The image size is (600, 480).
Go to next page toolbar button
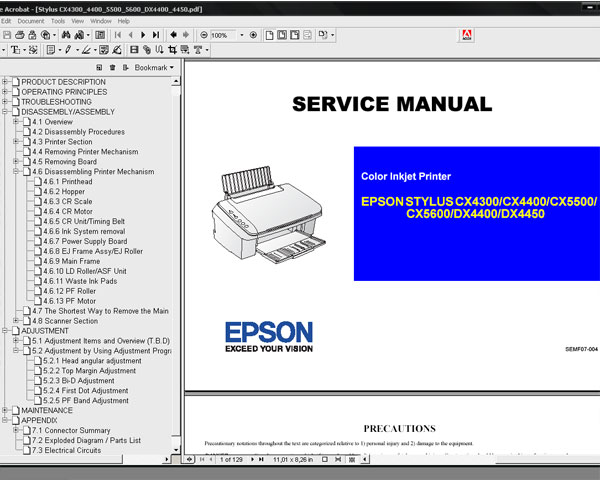click(x=143, y=35)
